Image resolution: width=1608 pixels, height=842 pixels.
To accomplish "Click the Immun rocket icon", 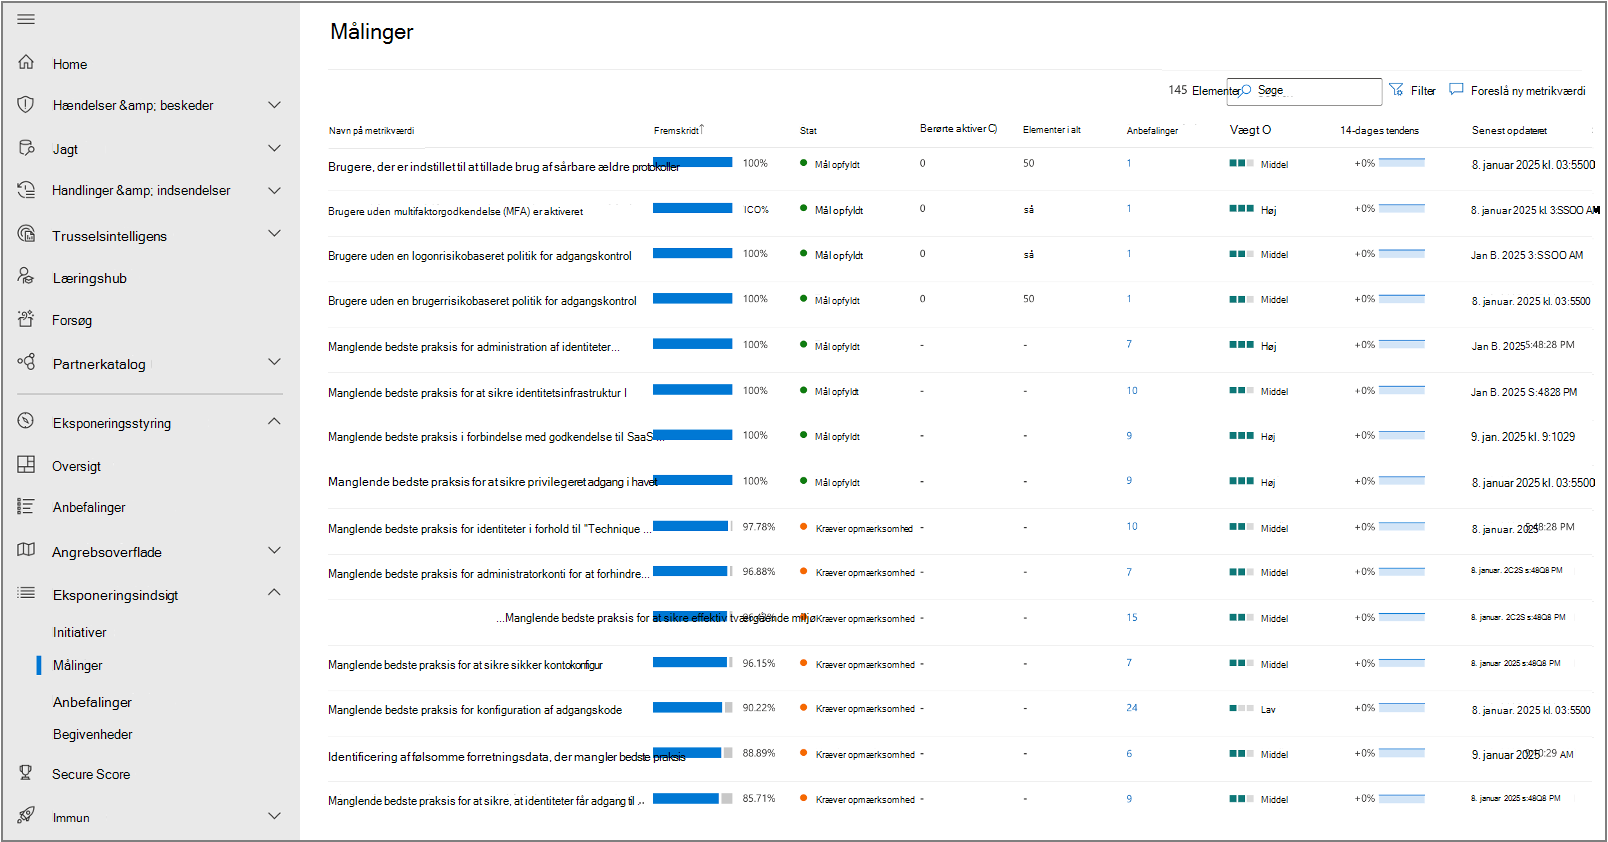I will (x=26, y=815).
